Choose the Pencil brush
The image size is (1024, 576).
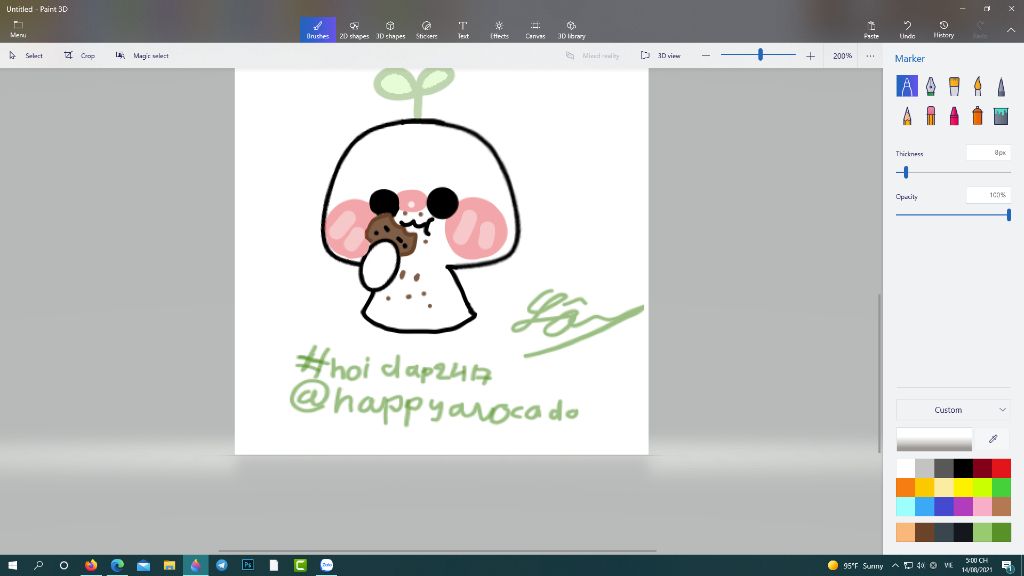907,116
